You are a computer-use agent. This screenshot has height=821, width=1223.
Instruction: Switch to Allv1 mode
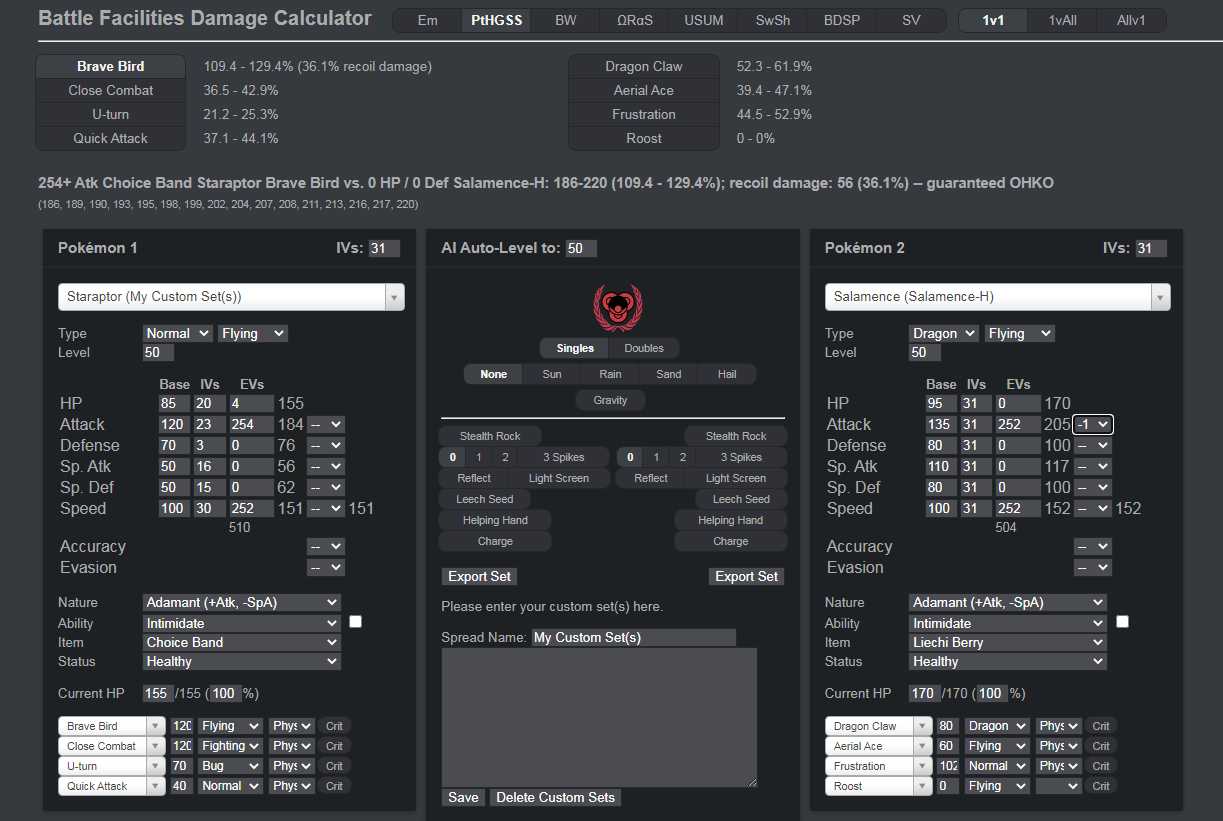tap(1131, 21)
